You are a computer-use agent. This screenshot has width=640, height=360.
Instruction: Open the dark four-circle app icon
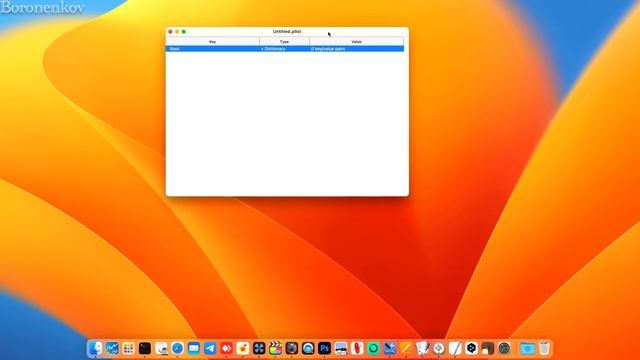259,348
